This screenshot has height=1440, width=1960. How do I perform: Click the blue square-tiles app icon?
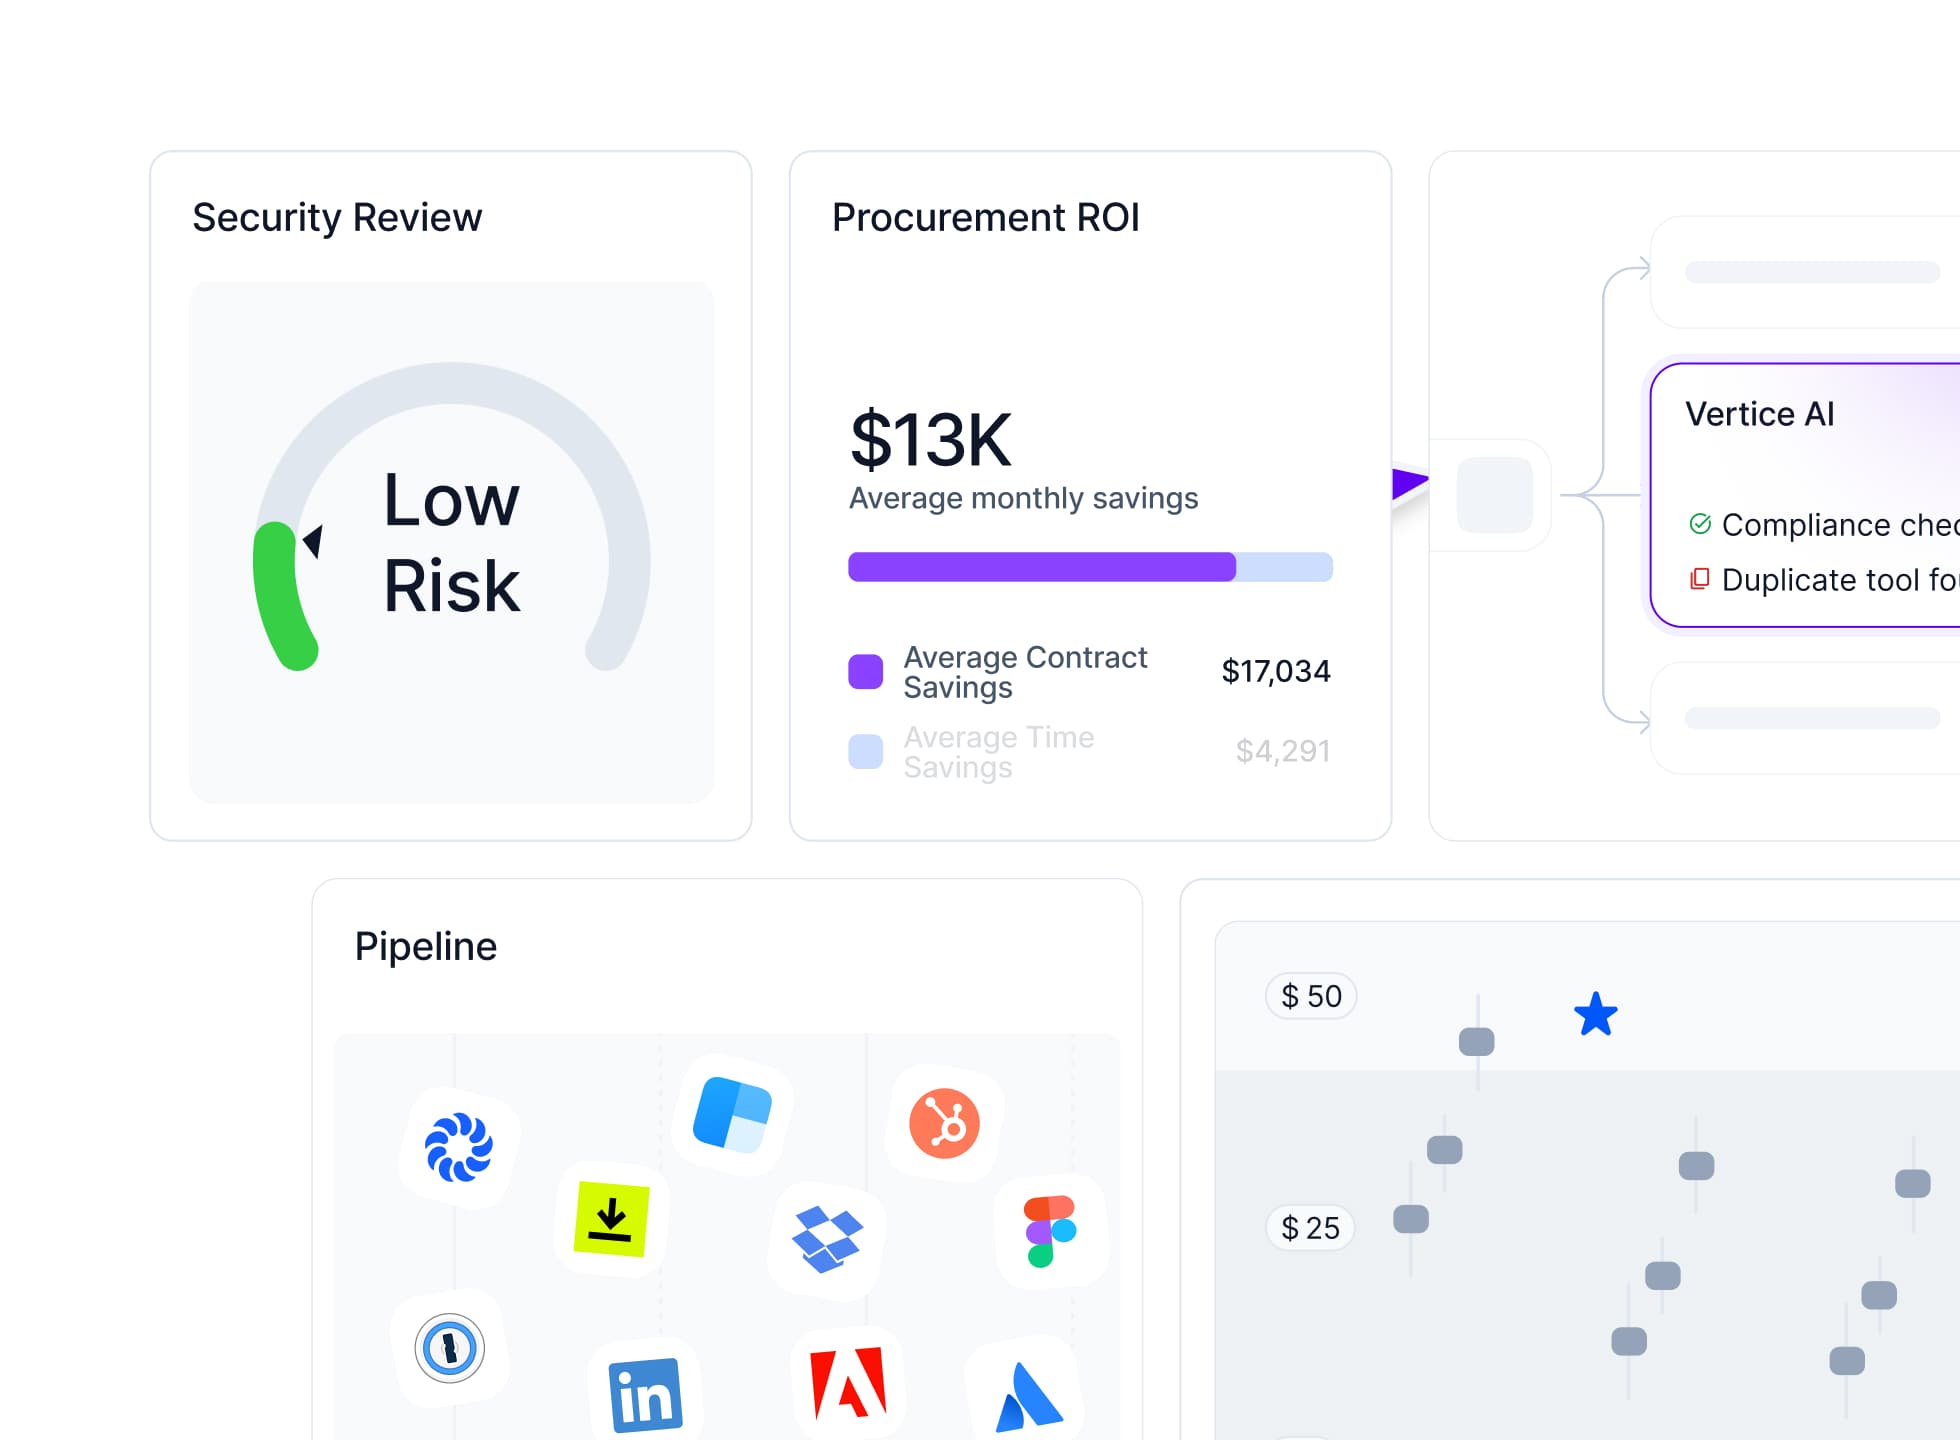732,1114
